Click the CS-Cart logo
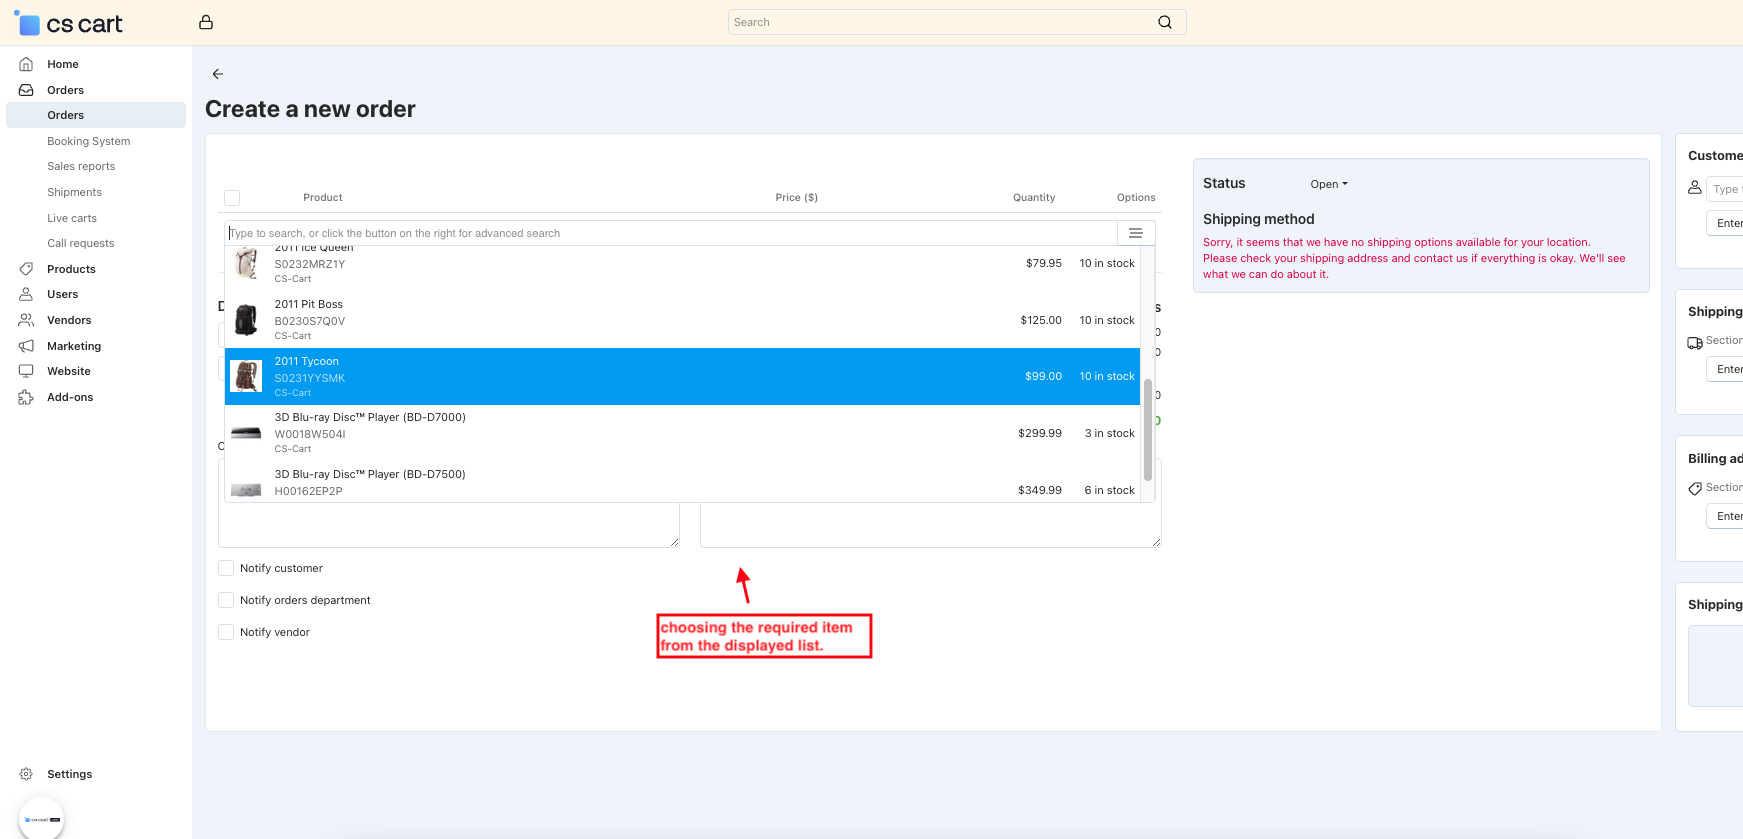The width and height of the screenshot is (1743, 839). (x=68, y=23)
